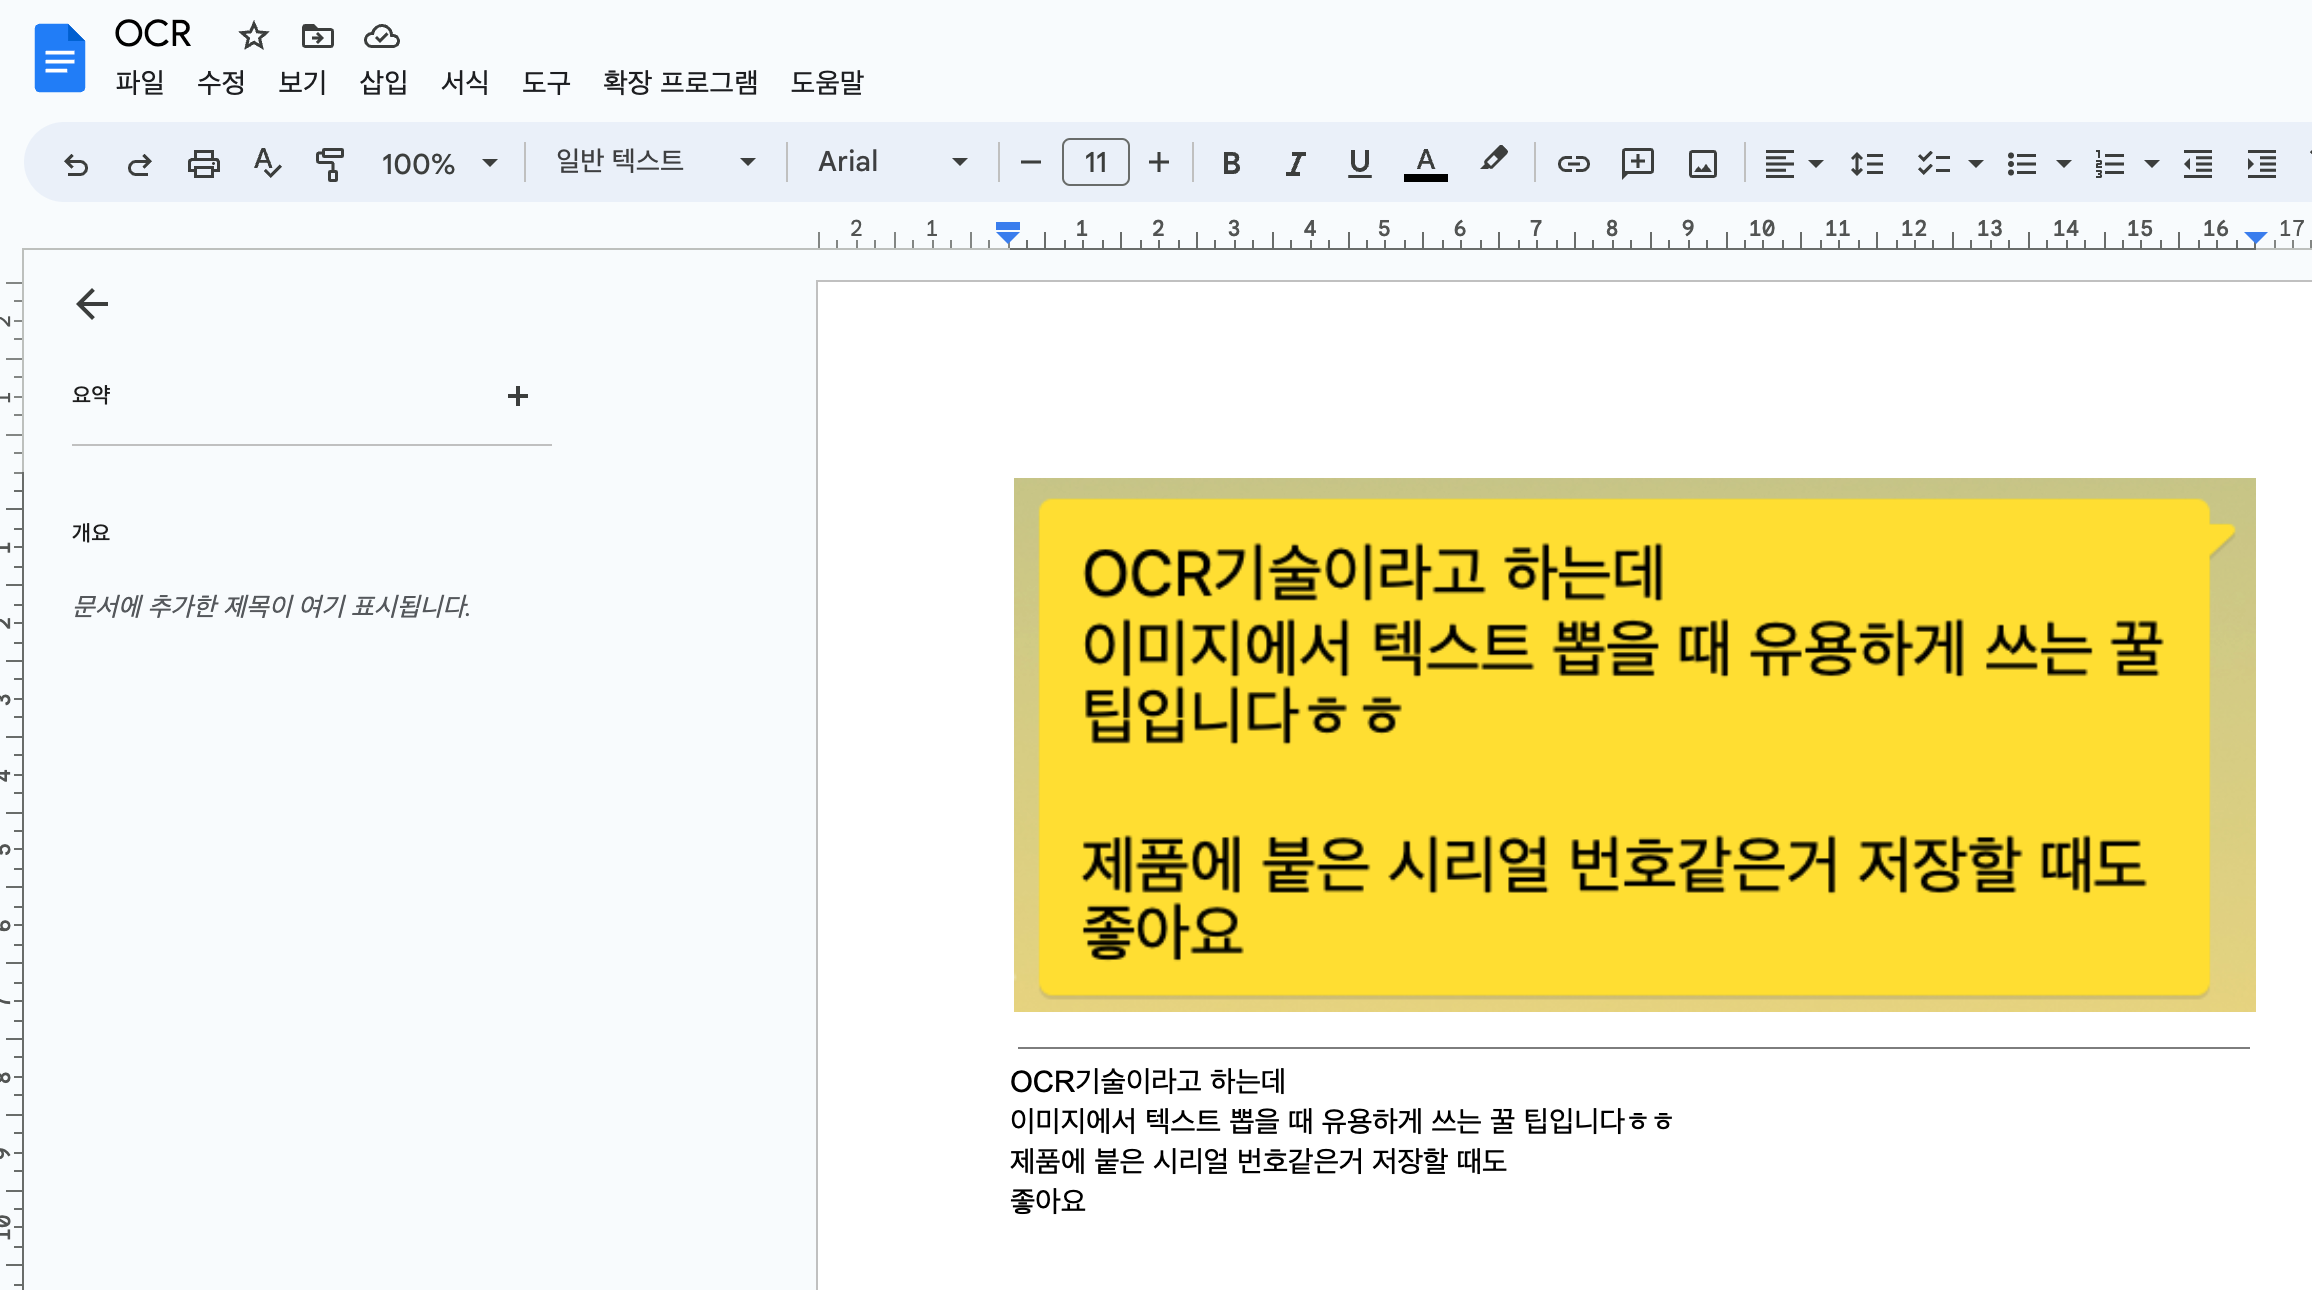Screen dimensions: 2312x1290
Task: Click the insert link icon
Action: 1572,164
